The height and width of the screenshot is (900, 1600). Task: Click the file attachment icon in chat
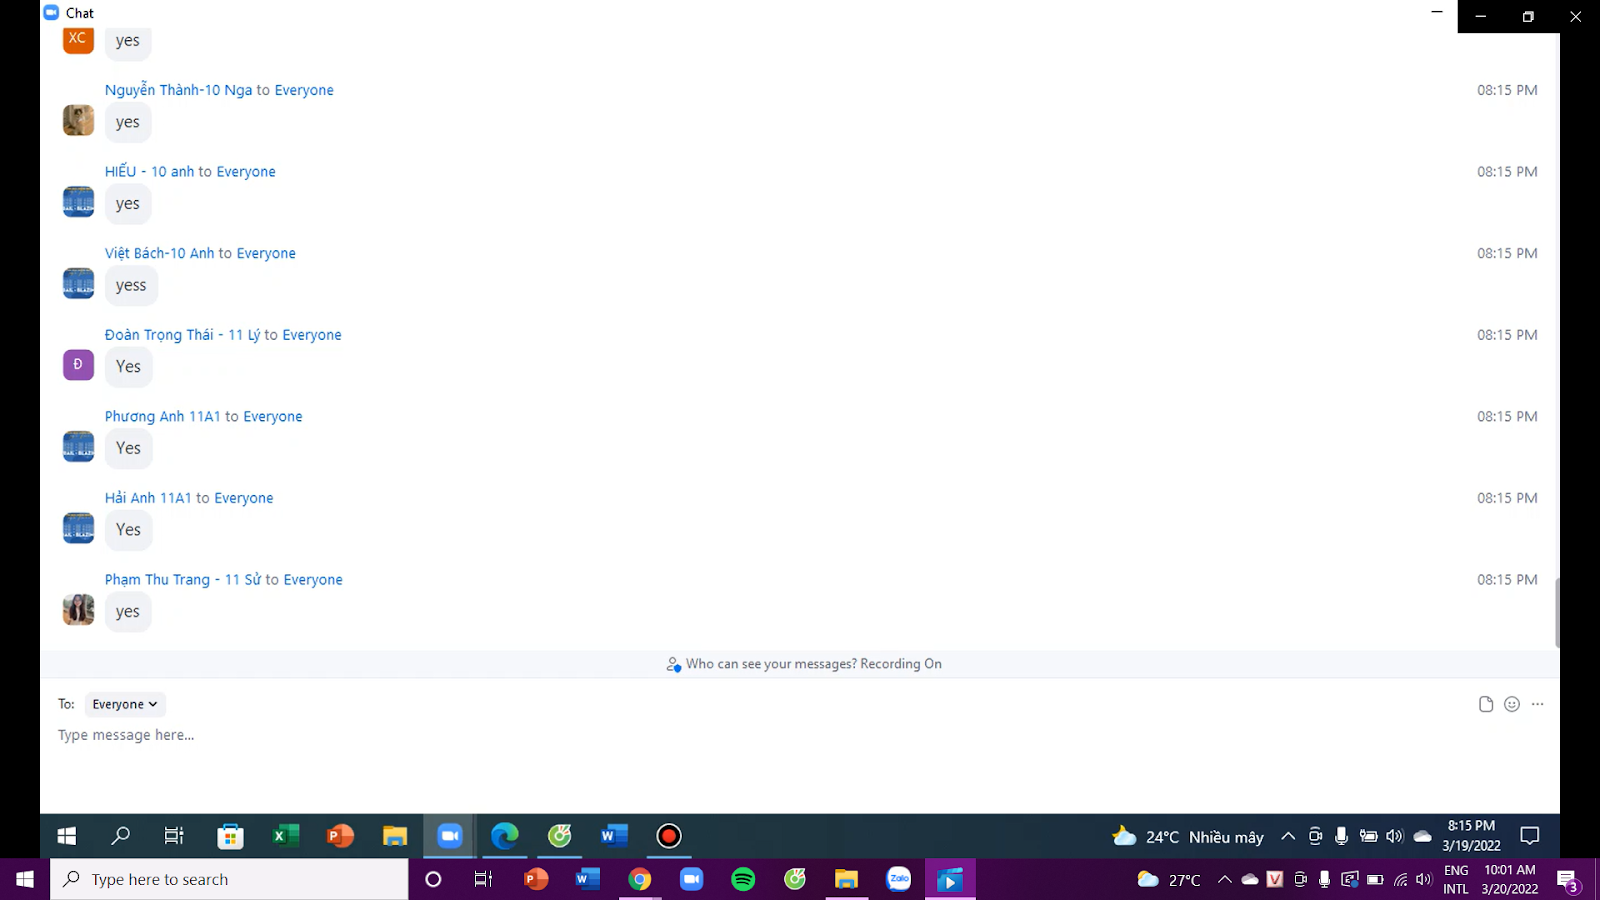click(x=1486, y=704)
